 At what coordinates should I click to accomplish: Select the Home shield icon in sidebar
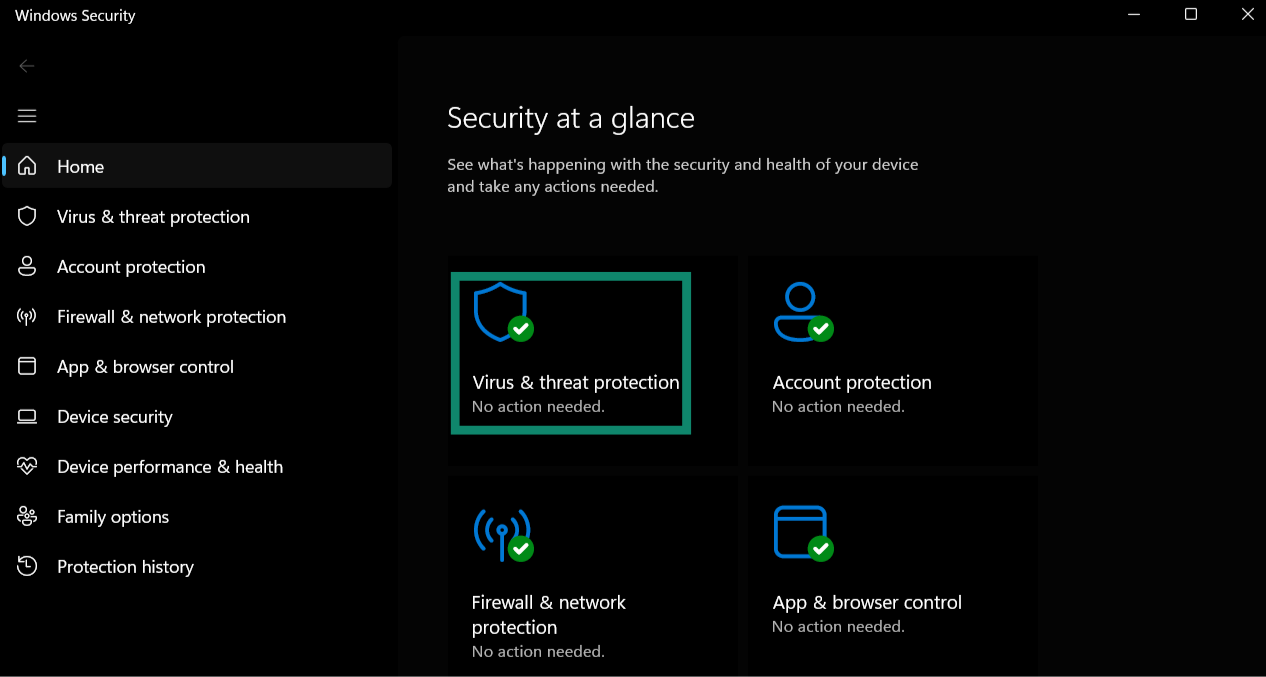click(26, 166)
